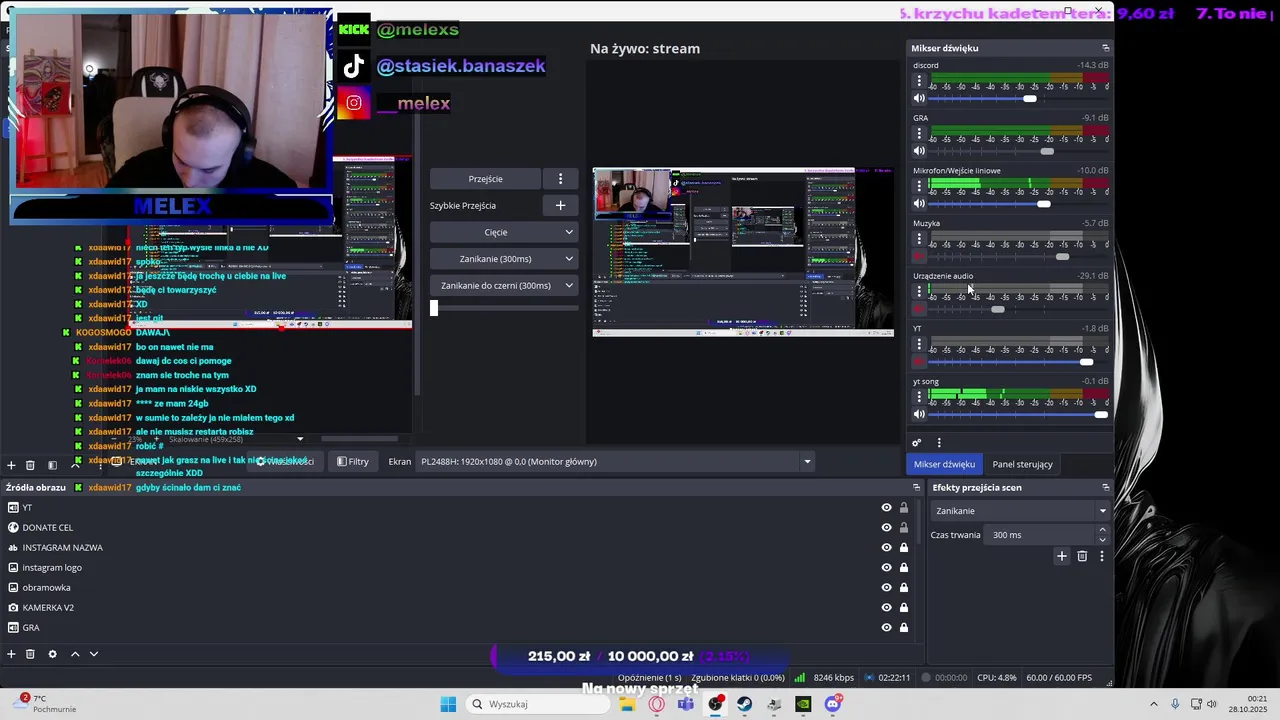Open Filtry for the selected source
Screen dimensions: 1280x720
pos(353,462)
